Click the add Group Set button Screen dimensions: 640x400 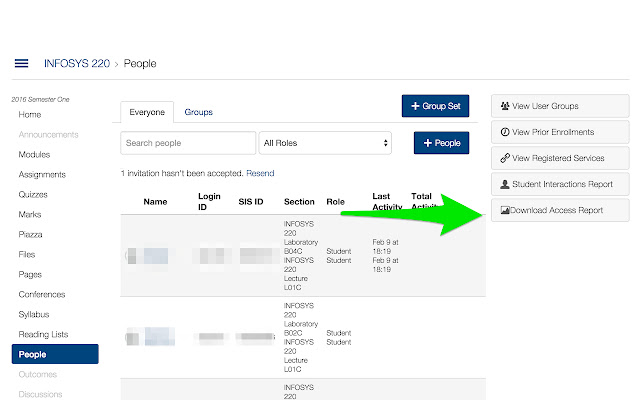pyautogui.click(x=435, y=106)
